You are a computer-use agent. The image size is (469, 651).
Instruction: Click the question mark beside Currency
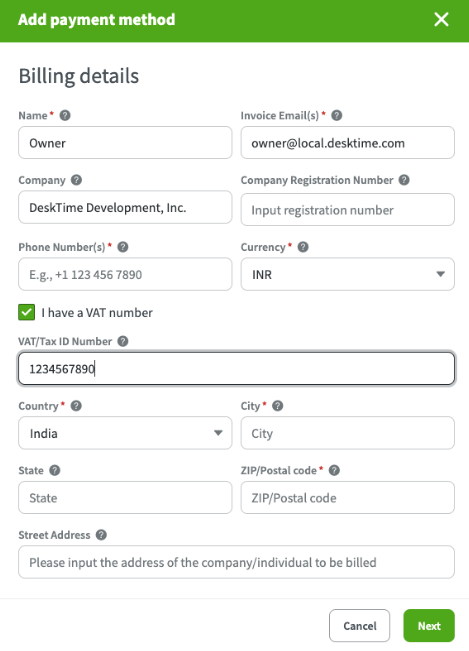coord(303,247)
